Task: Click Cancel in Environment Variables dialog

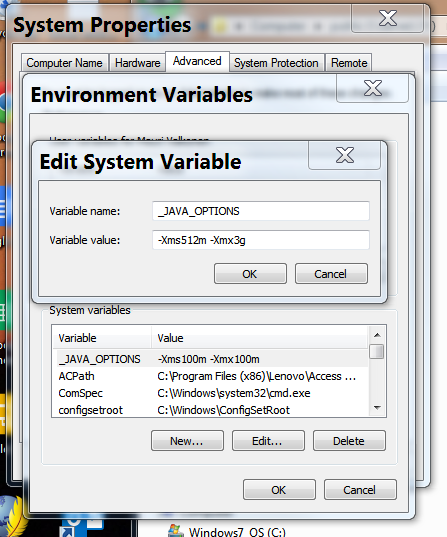Action: tap(360, 490)
